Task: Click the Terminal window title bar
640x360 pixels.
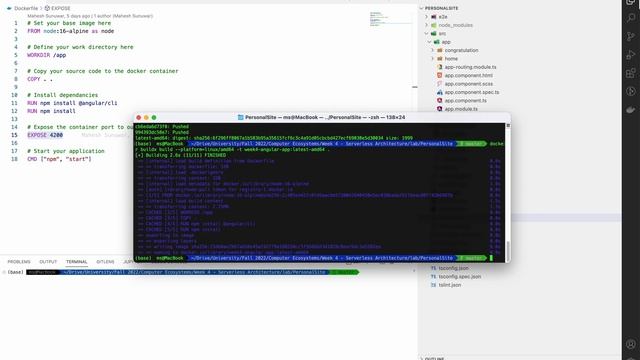Action: click(x=322, y=118)
